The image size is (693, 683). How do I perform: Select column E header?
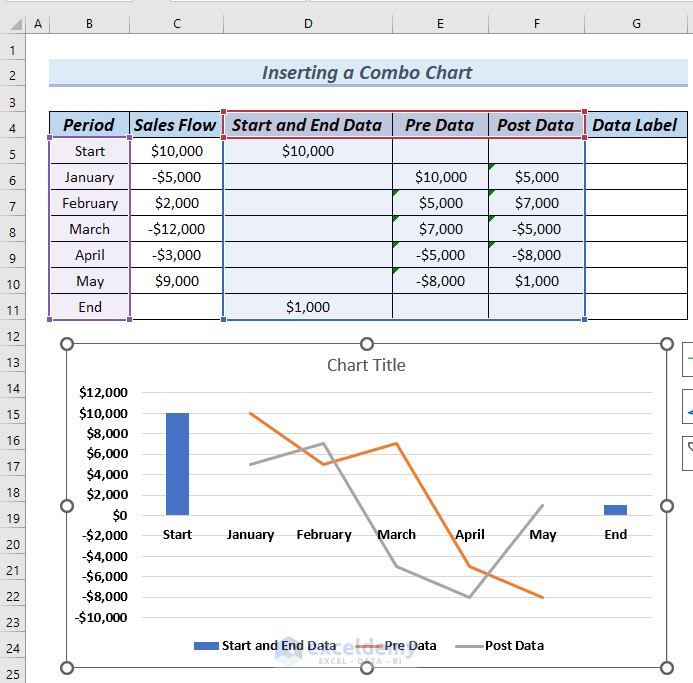coord(440,23)
